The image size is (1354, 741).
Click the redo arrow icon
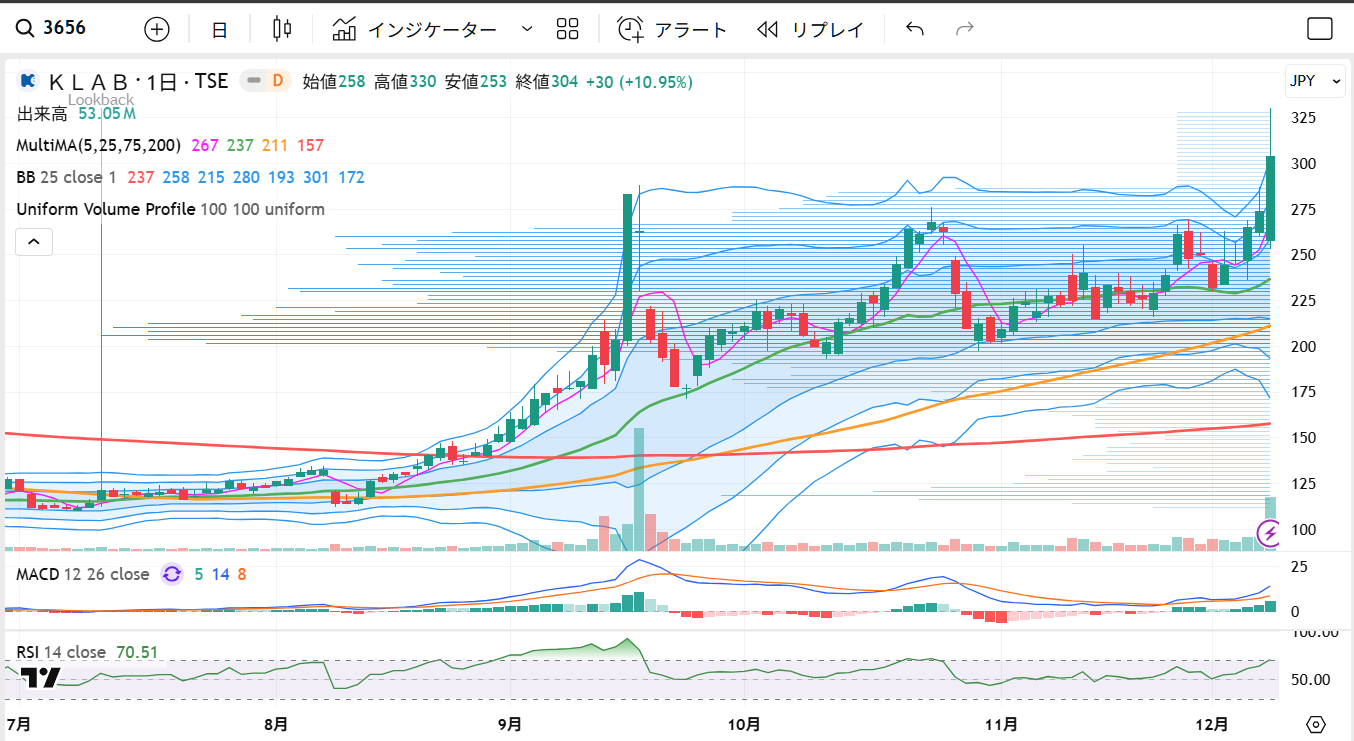pos(964,29)
